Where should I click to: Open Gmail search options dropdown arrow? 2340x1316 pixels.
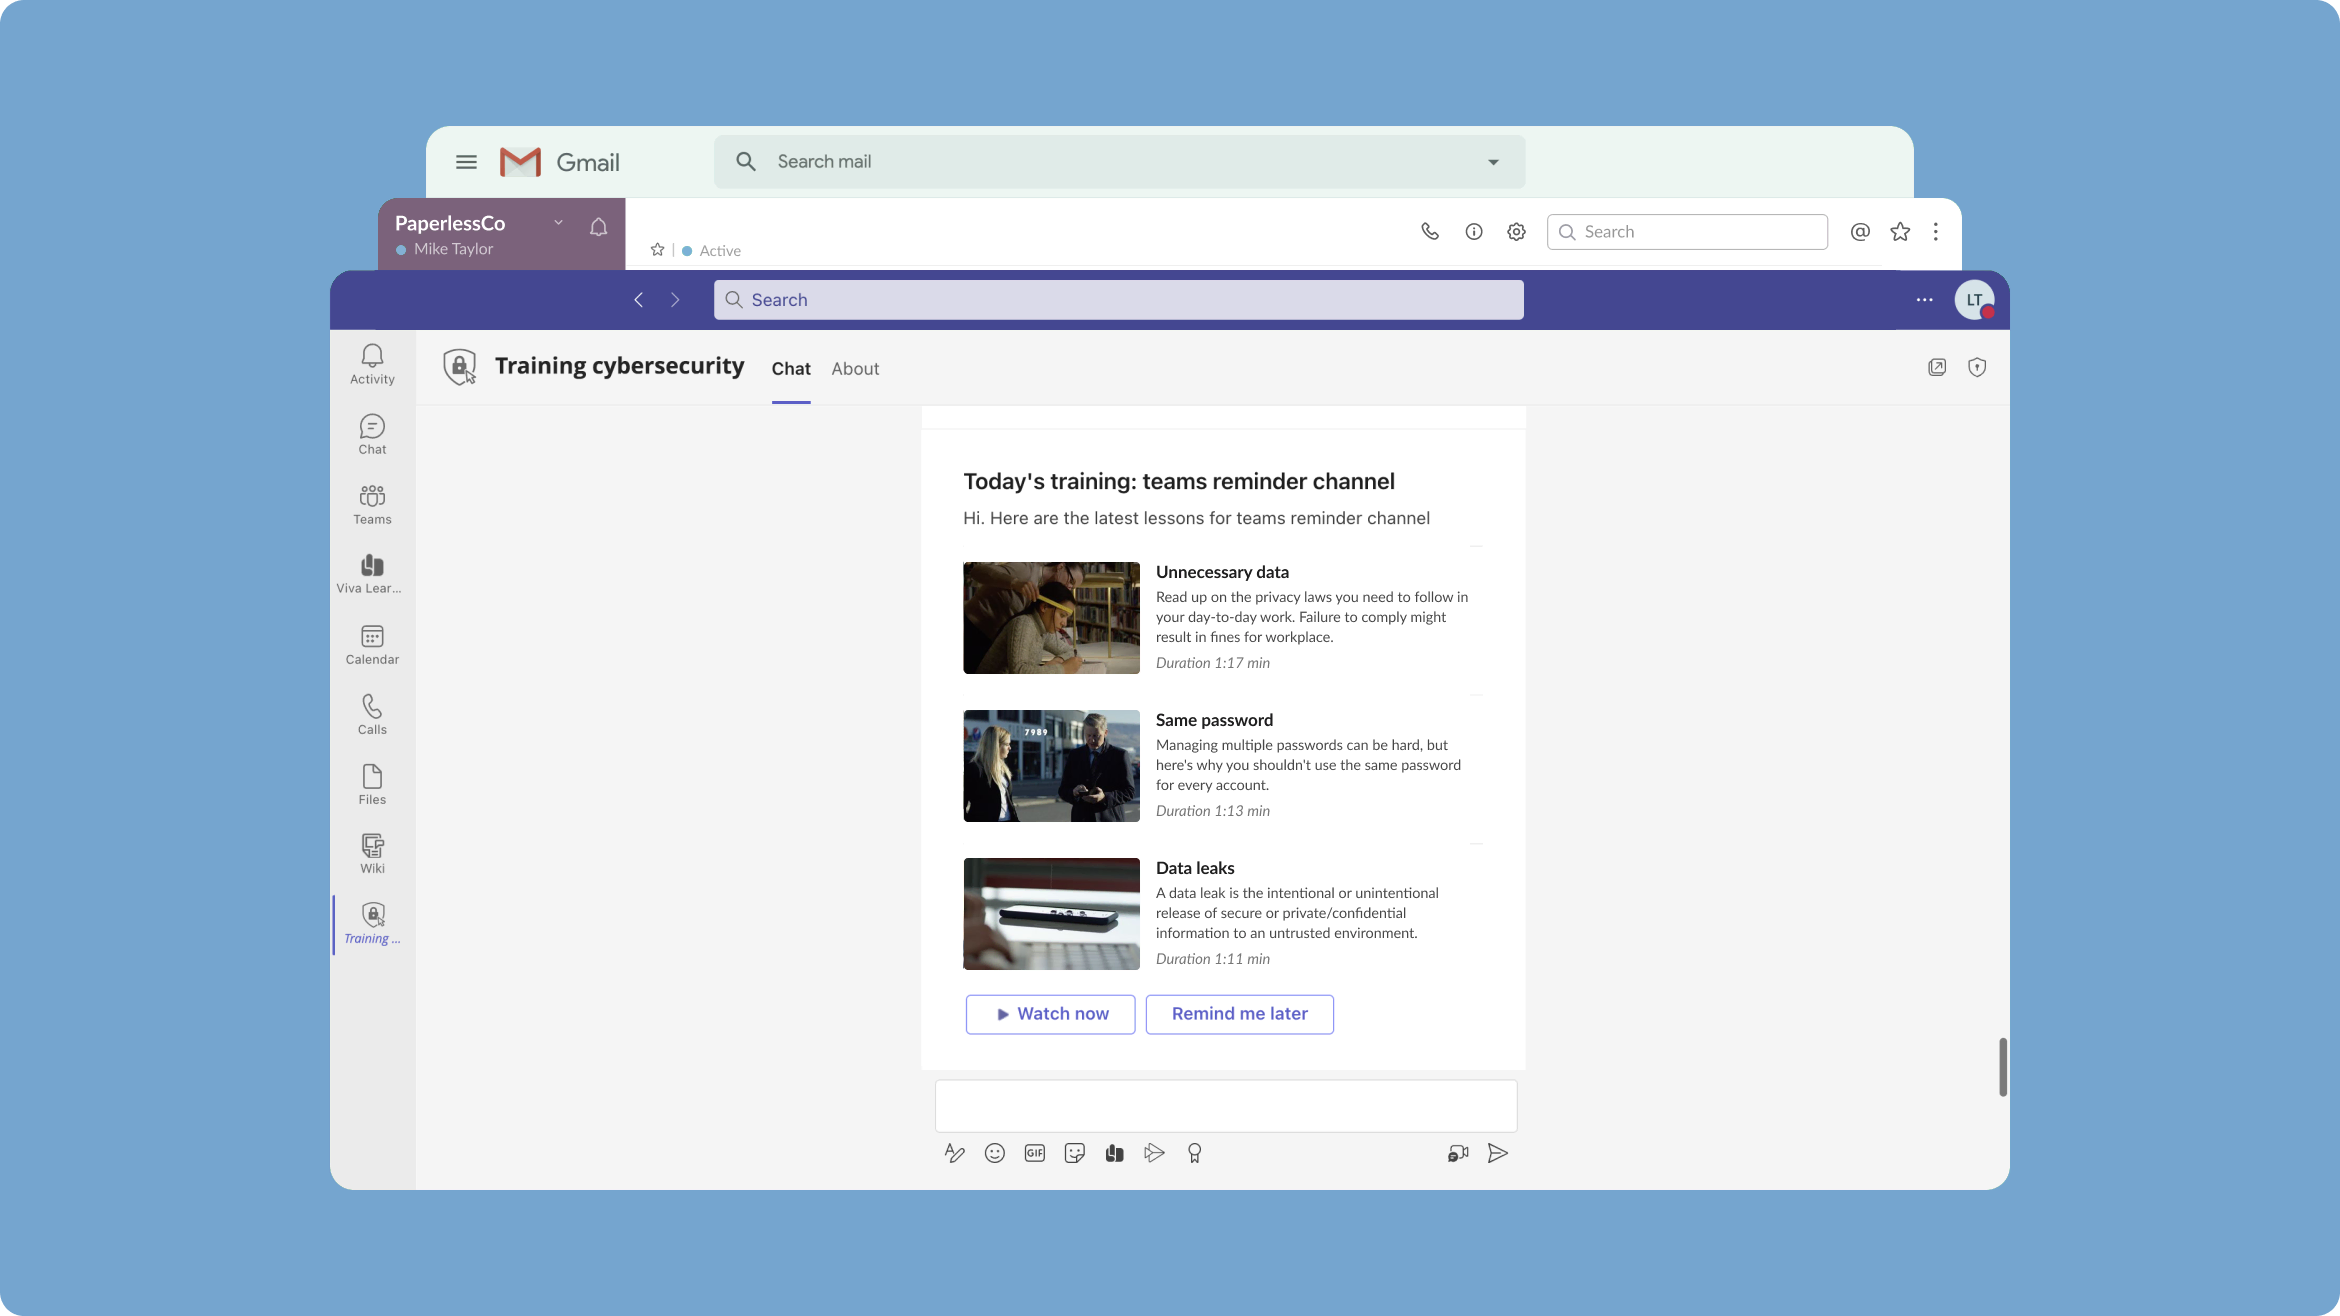[1493, 162]
